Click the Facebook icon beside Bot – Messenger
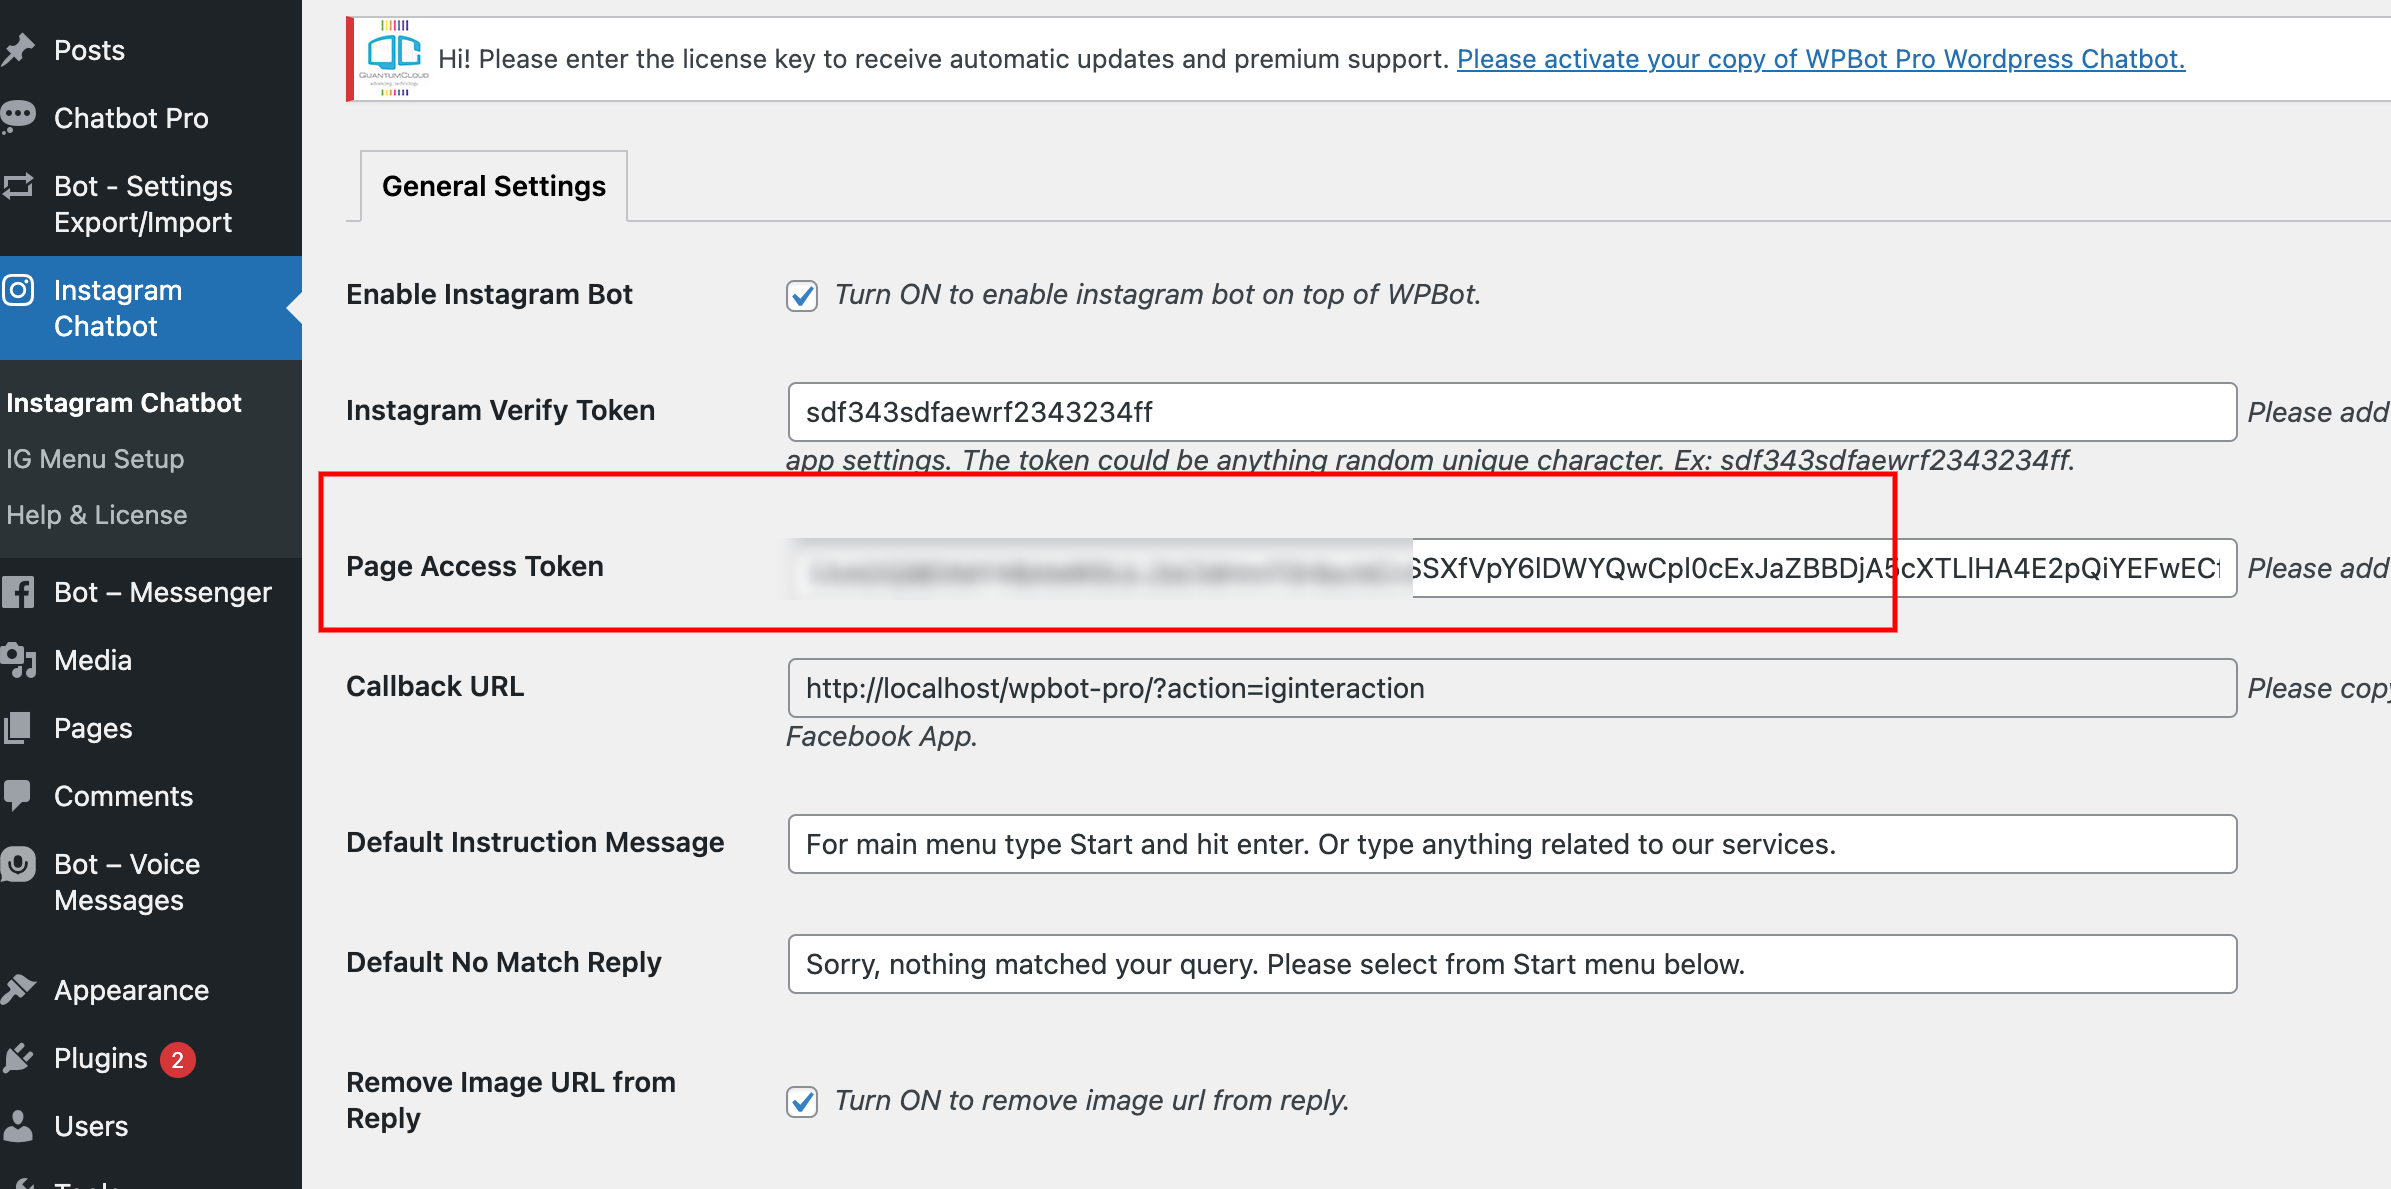Viewport: 2391px width, 1189px height. tap(18, 592)
